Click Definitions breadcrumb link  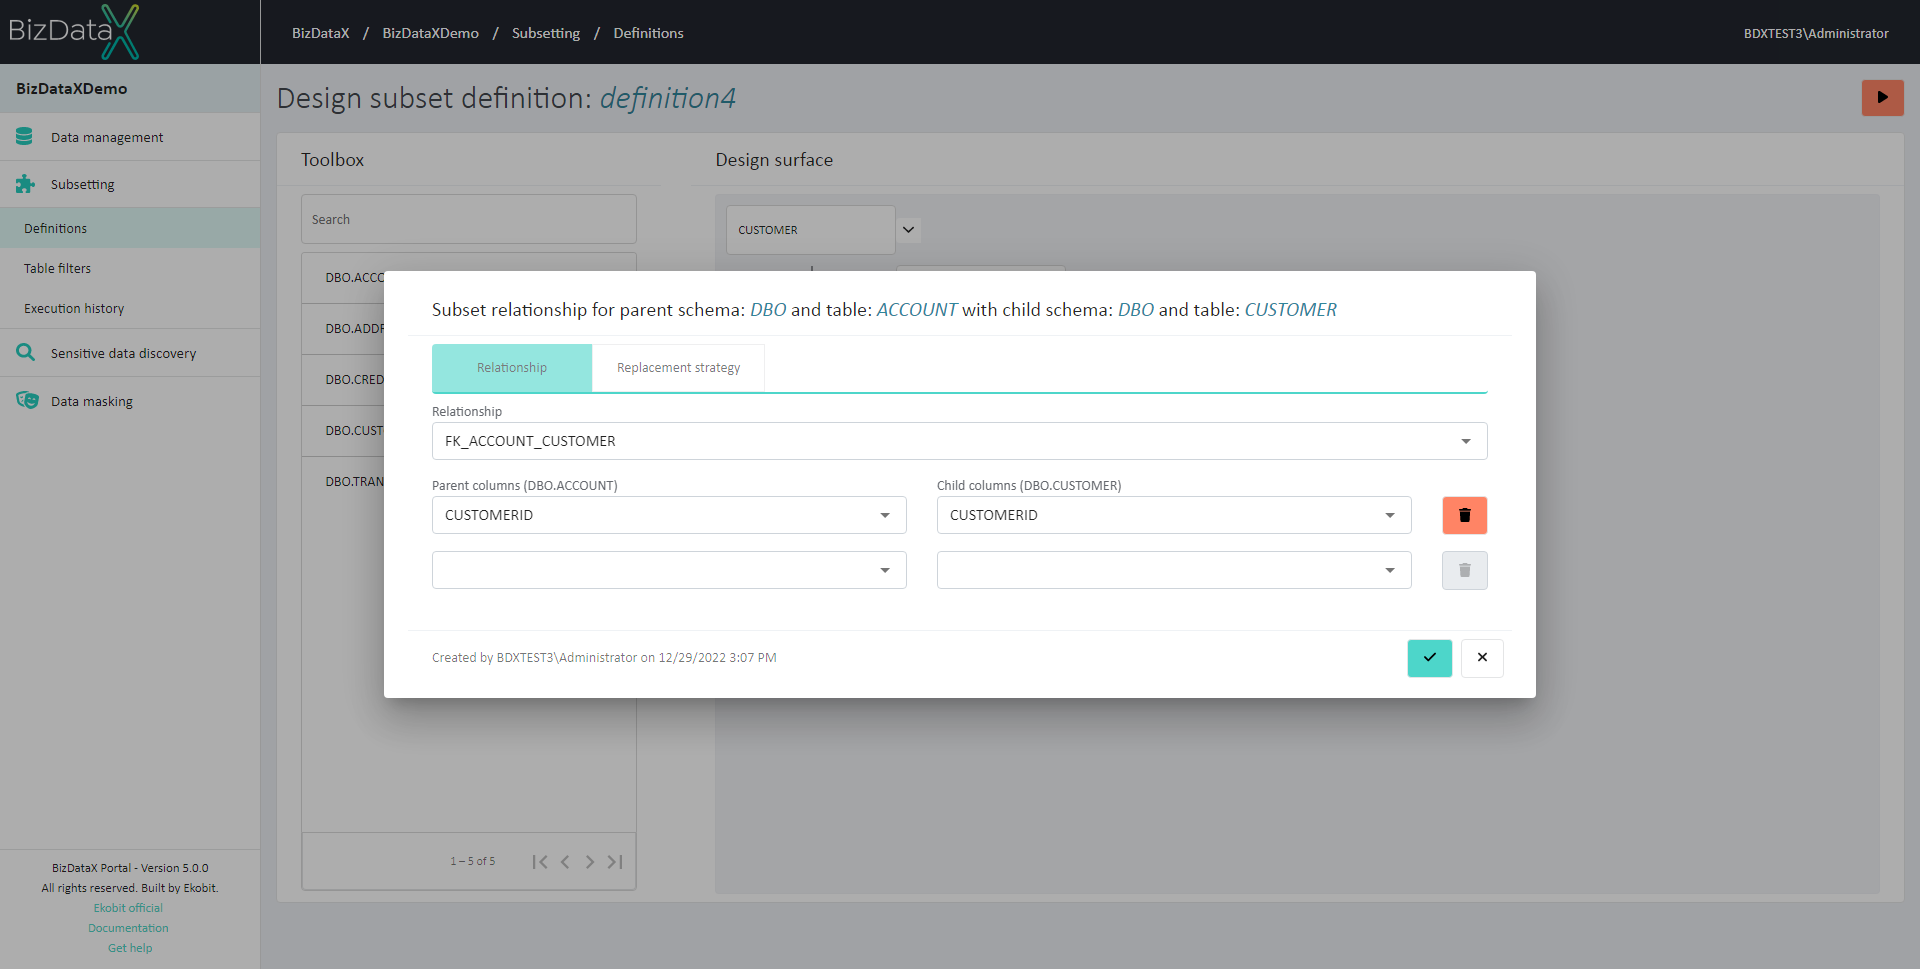[648, 33]
